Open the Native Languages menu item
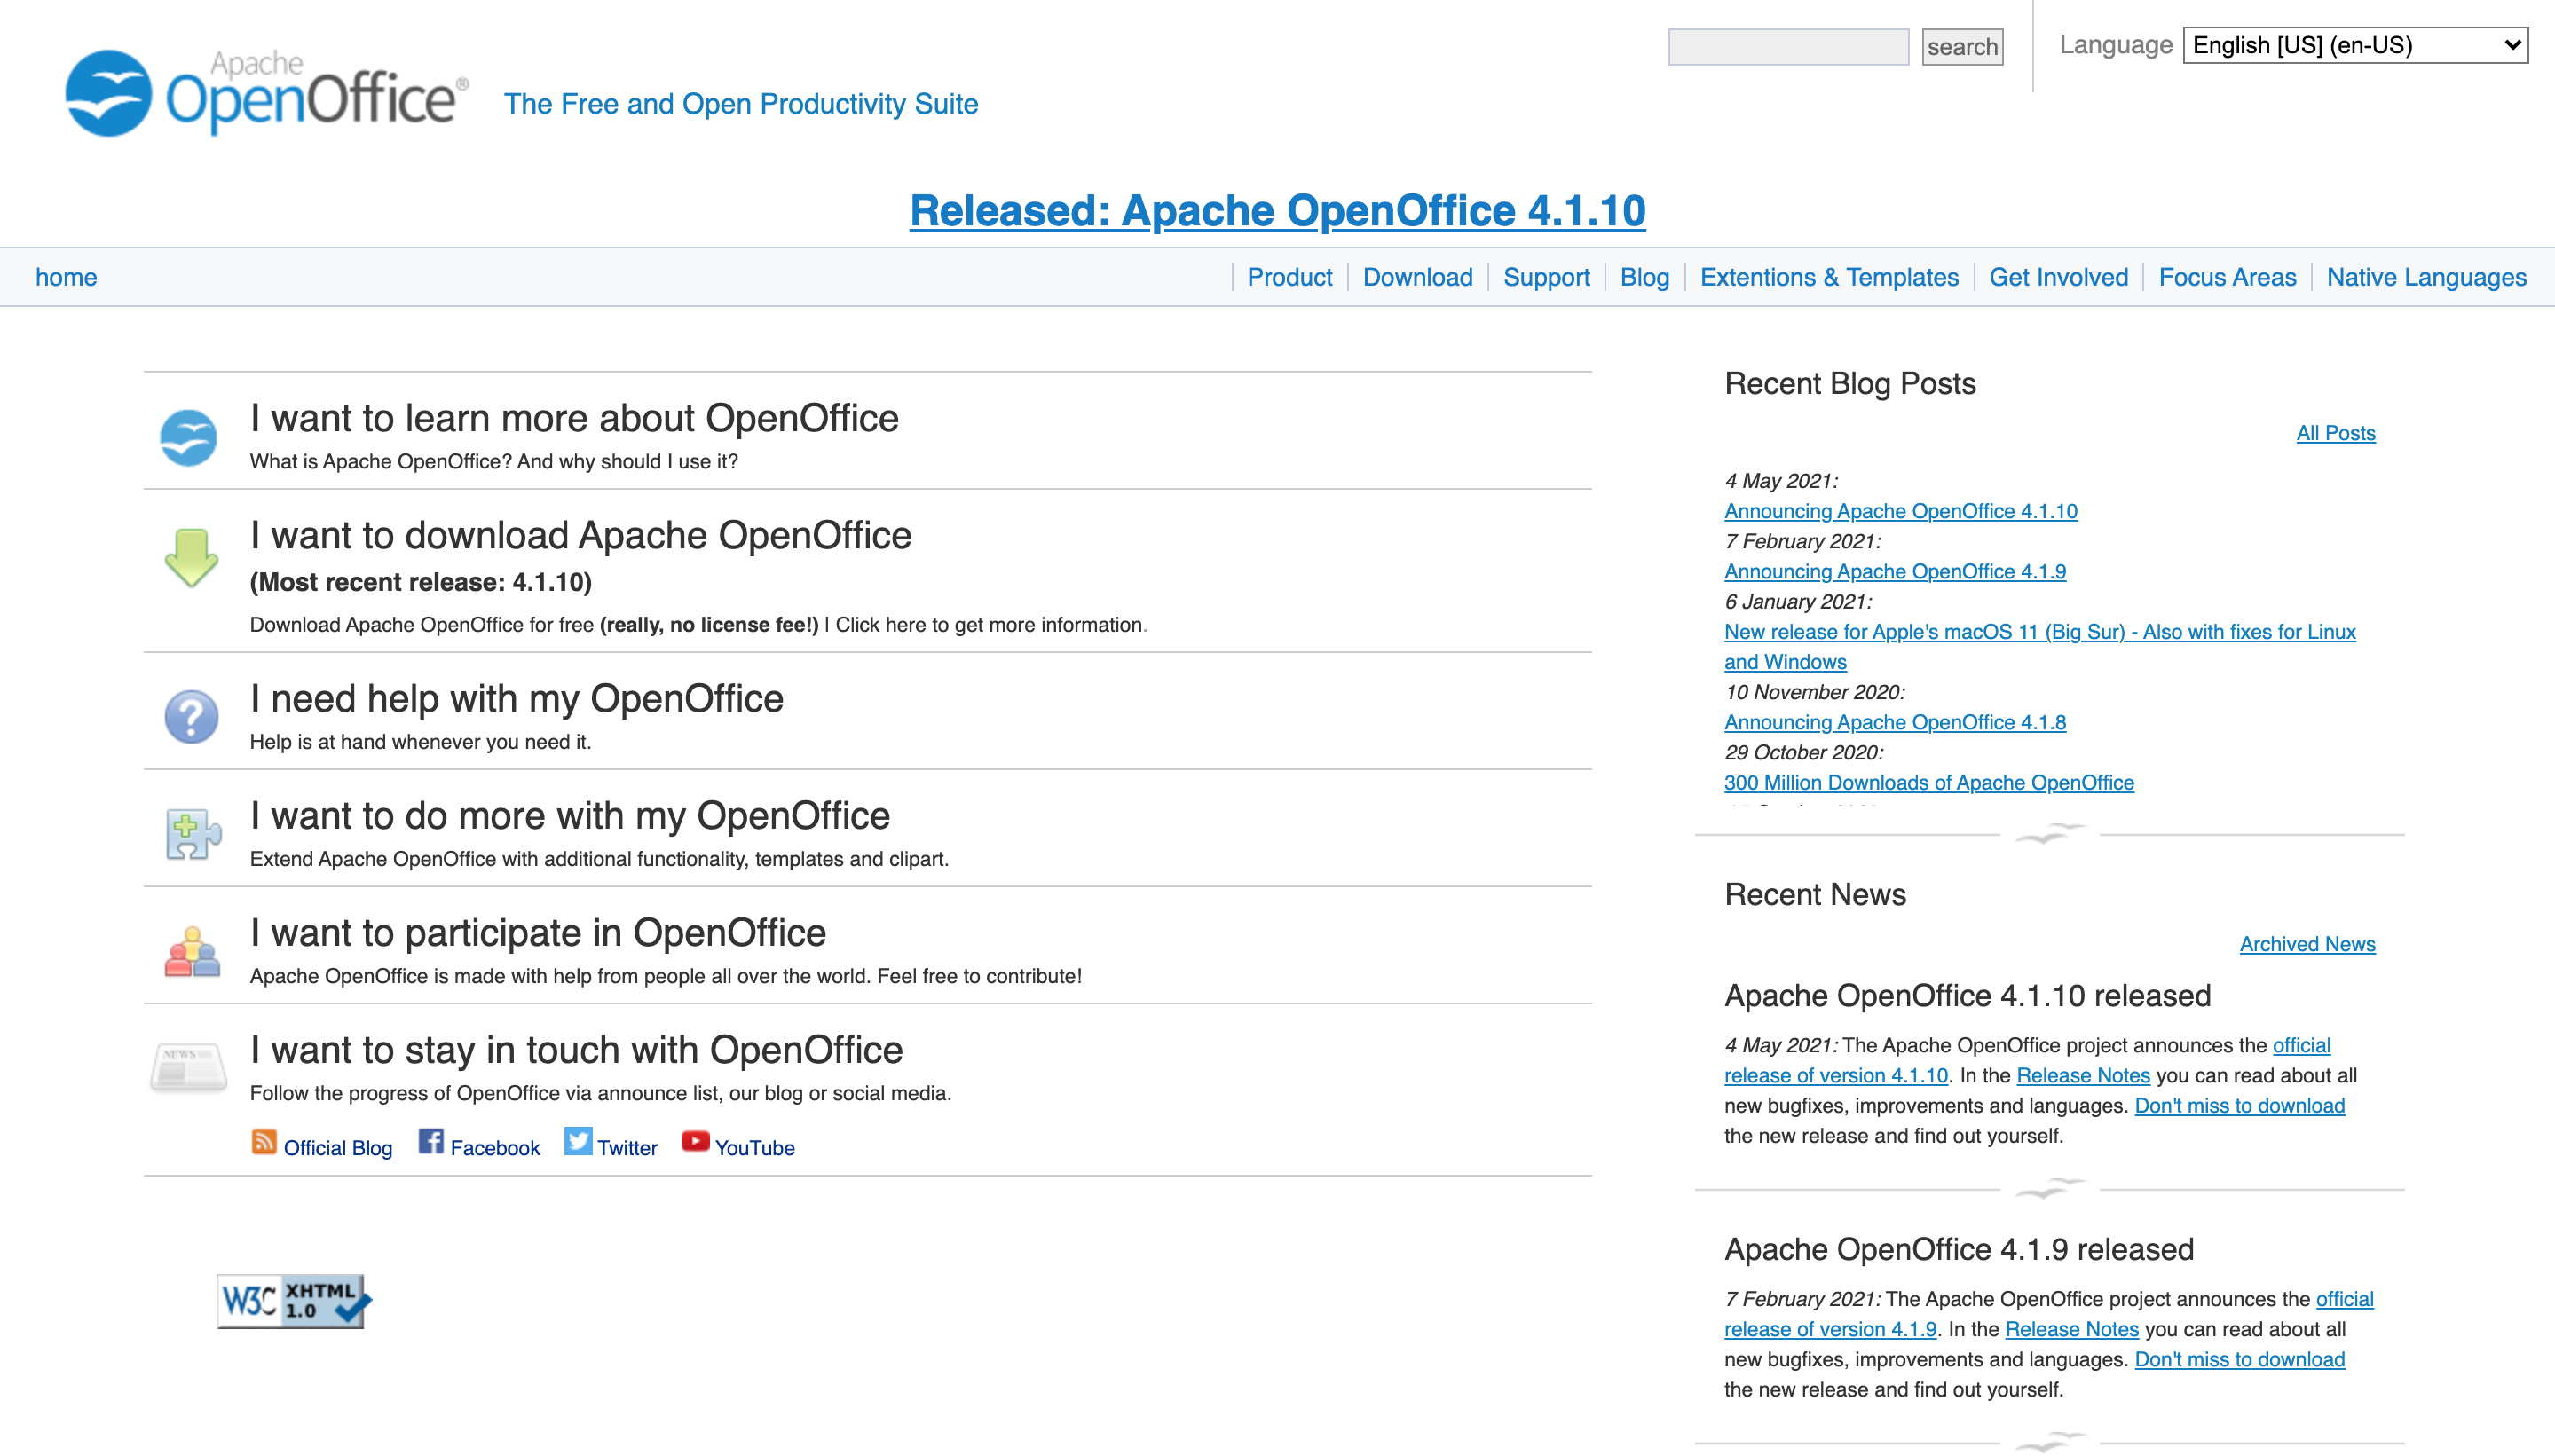The image size is (2555, 1456). click(x=2426, y=277)
